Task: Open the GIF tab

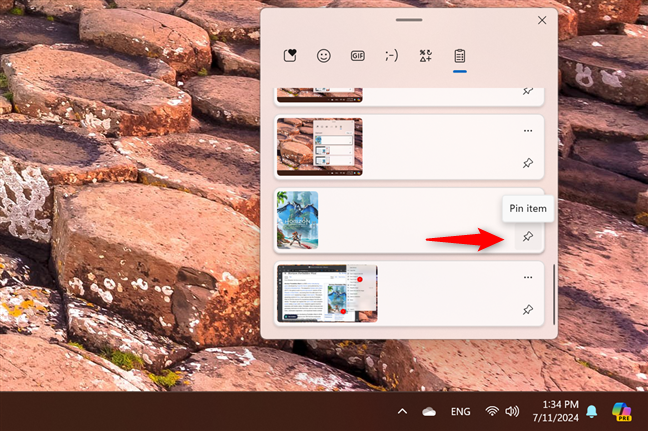Action: tap(357, 55)
